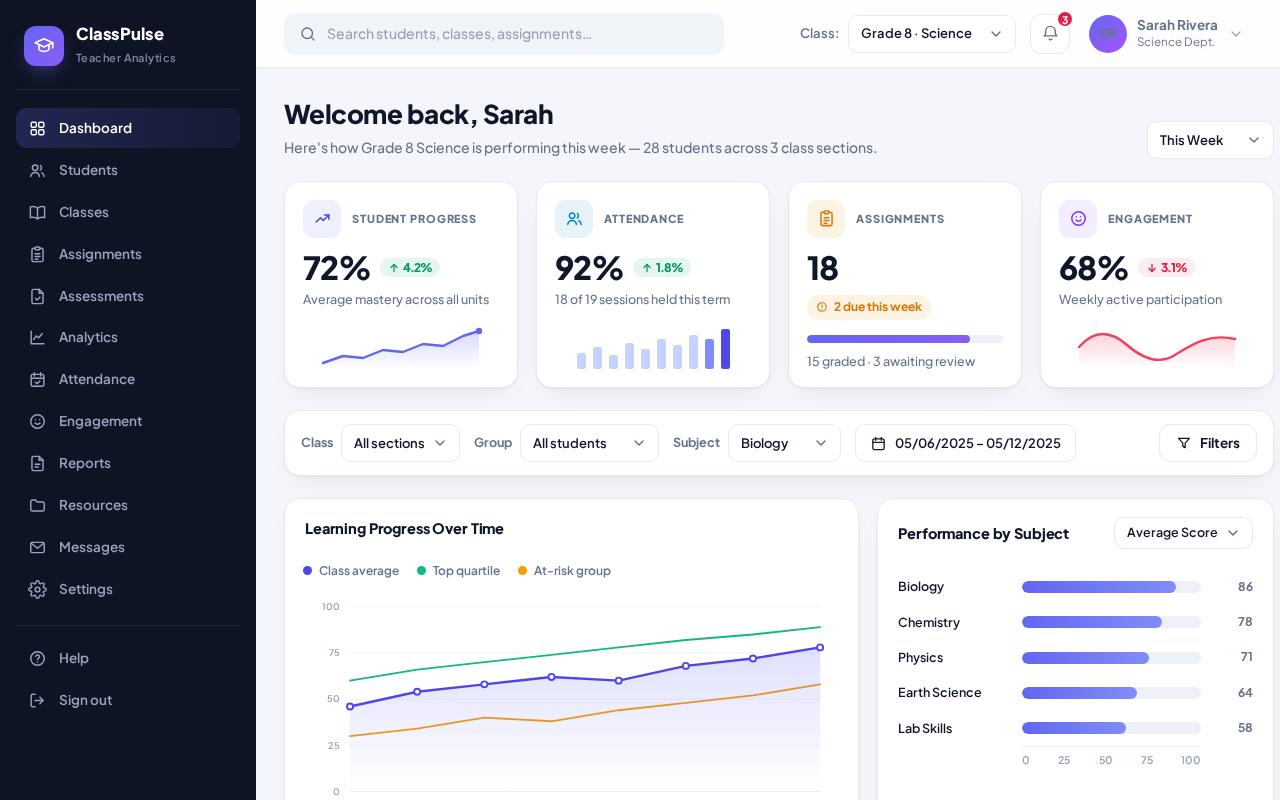
Task: Open the notifications bell icon
Action: (x=1050, y=34)
